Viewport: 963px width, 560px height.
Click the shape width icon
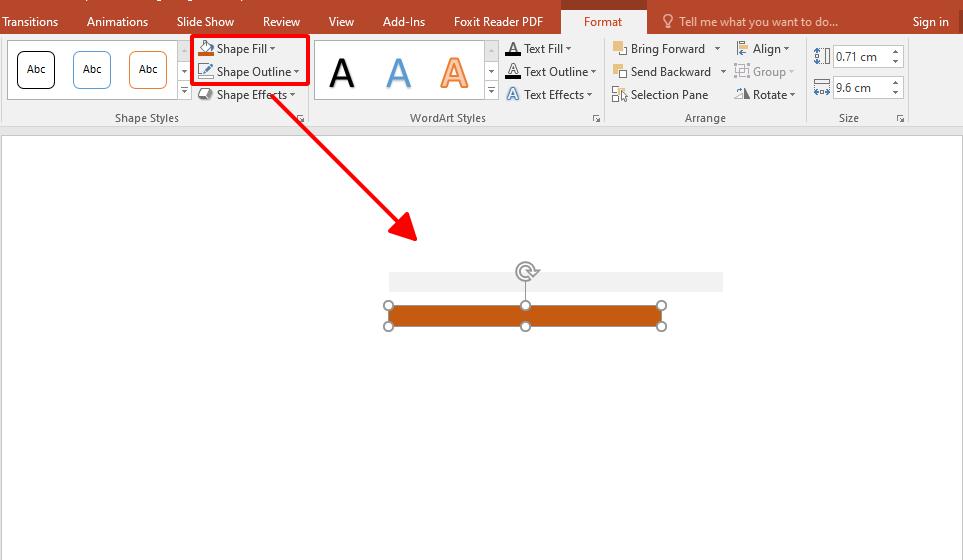coord(822,87)
